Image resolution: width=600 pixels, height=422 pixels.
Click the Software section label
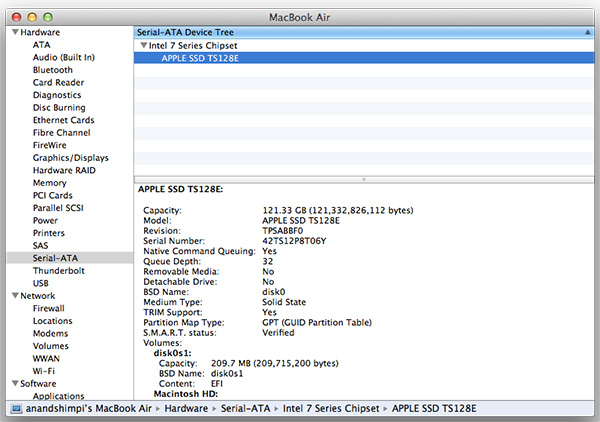click(x=38, y=383)
